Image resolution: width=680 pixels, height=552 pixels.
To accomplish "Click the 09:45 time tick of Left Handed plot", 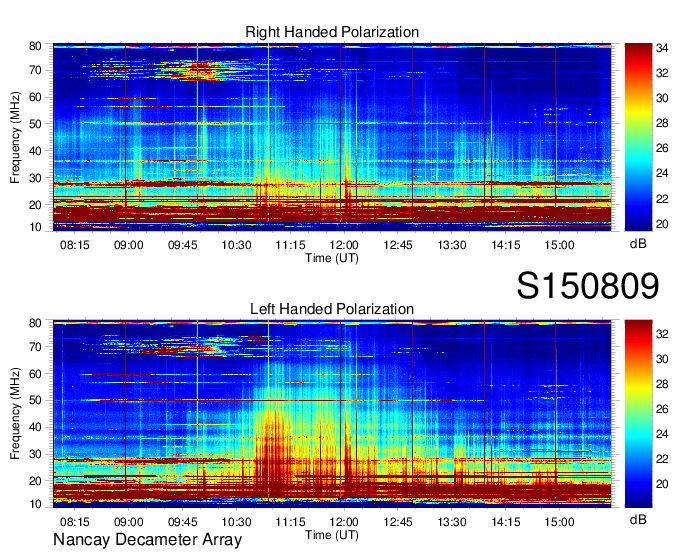I will [x=183, y=522].
